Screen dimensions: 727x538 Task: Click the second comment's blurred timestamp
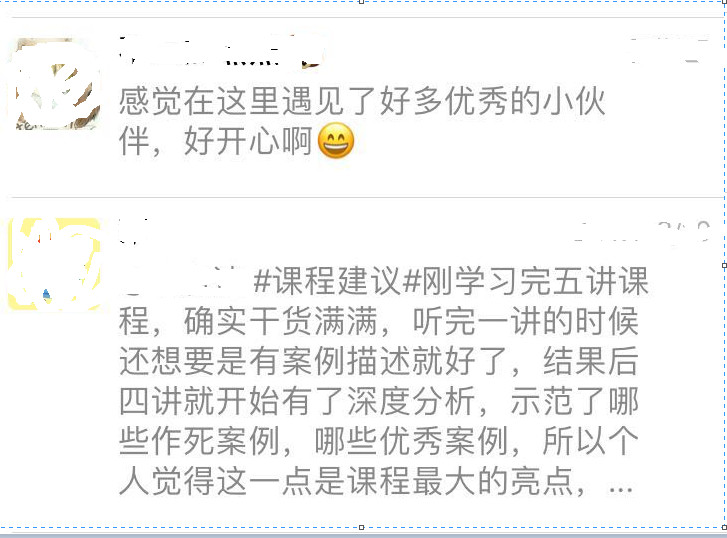pyautogui.click(x=642, y=231)
